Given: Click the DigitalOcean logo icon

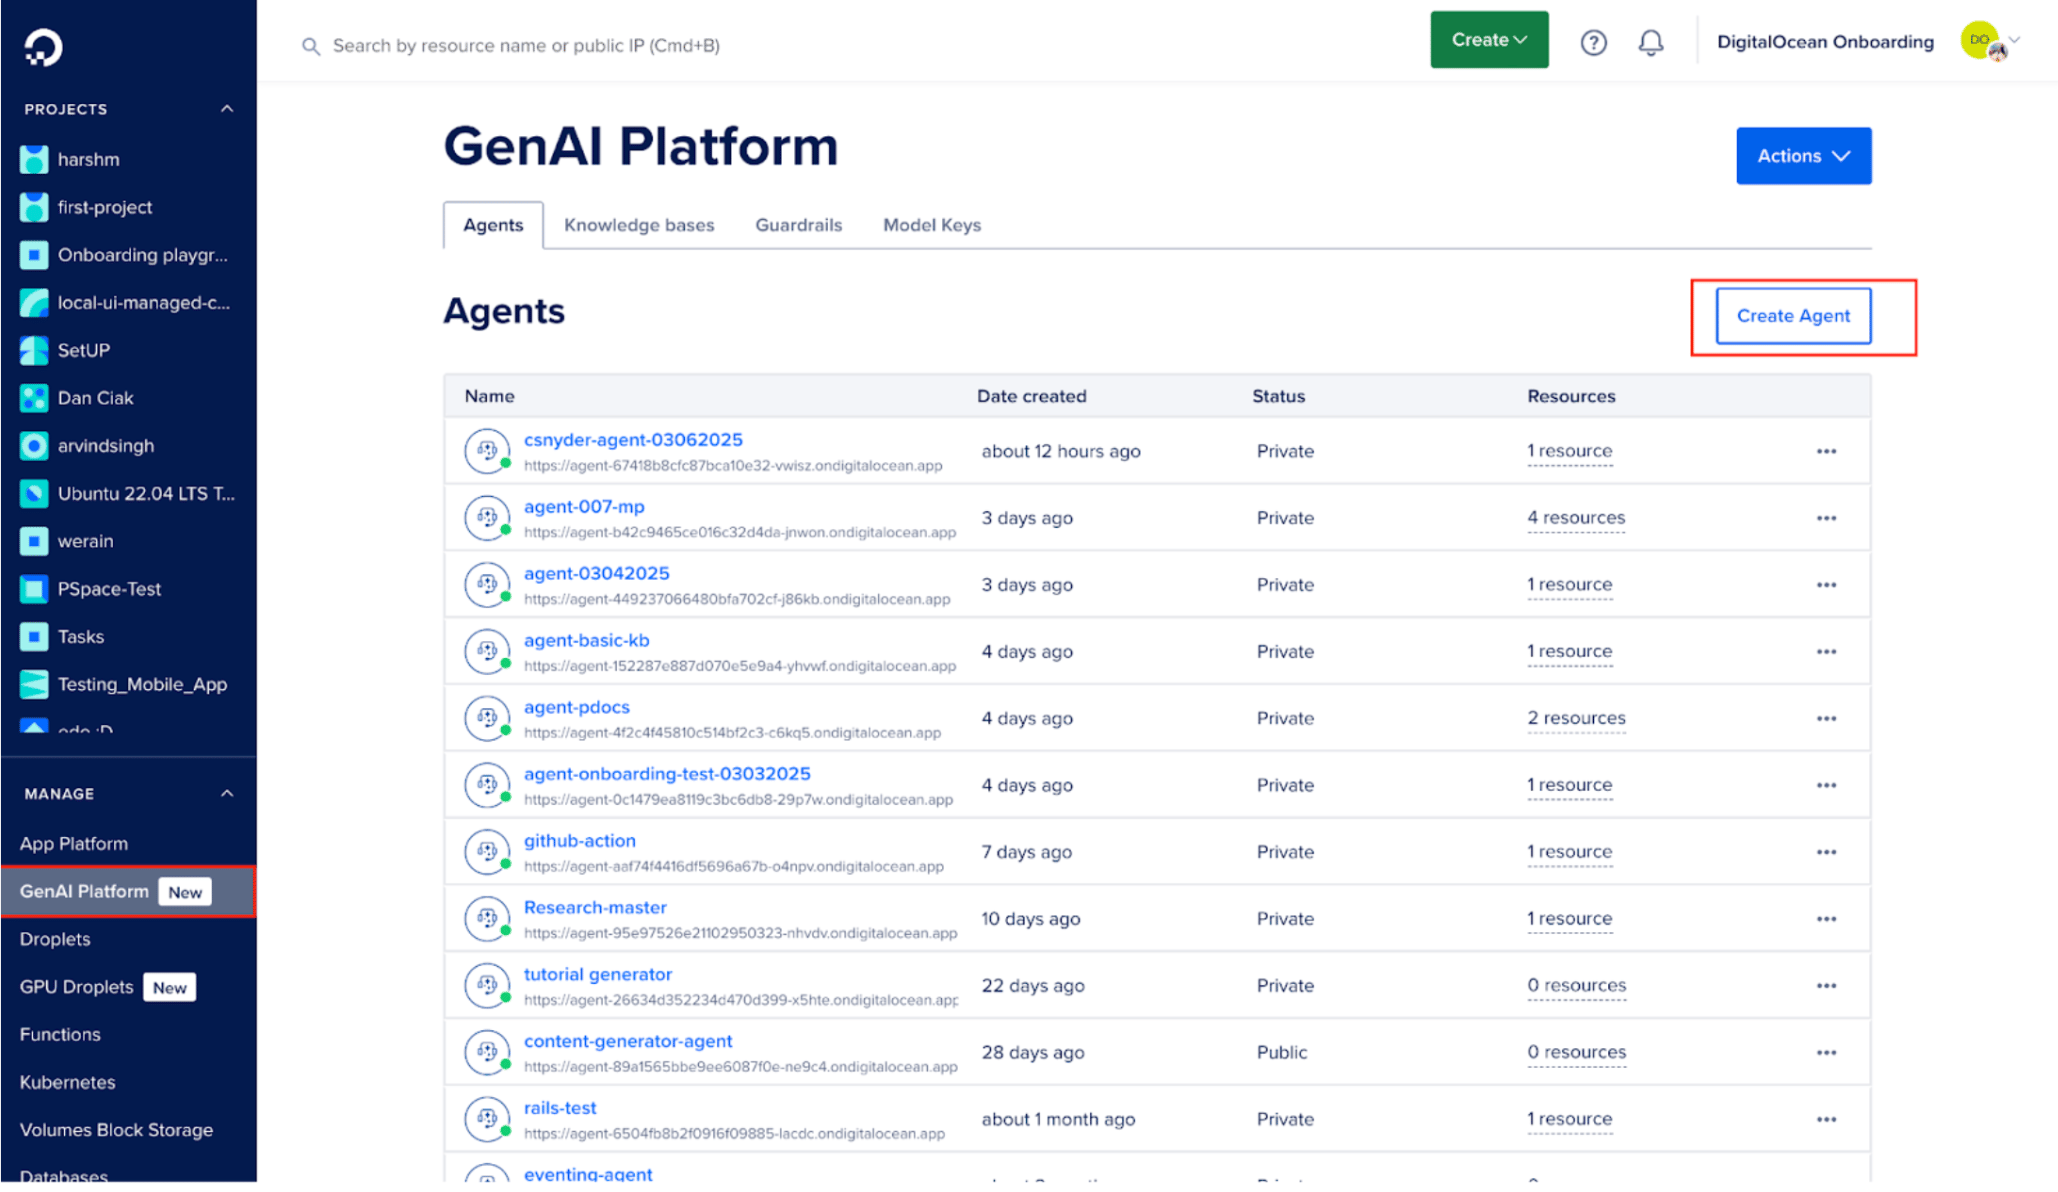Looking at the screenshot, I should click(42, 47).
